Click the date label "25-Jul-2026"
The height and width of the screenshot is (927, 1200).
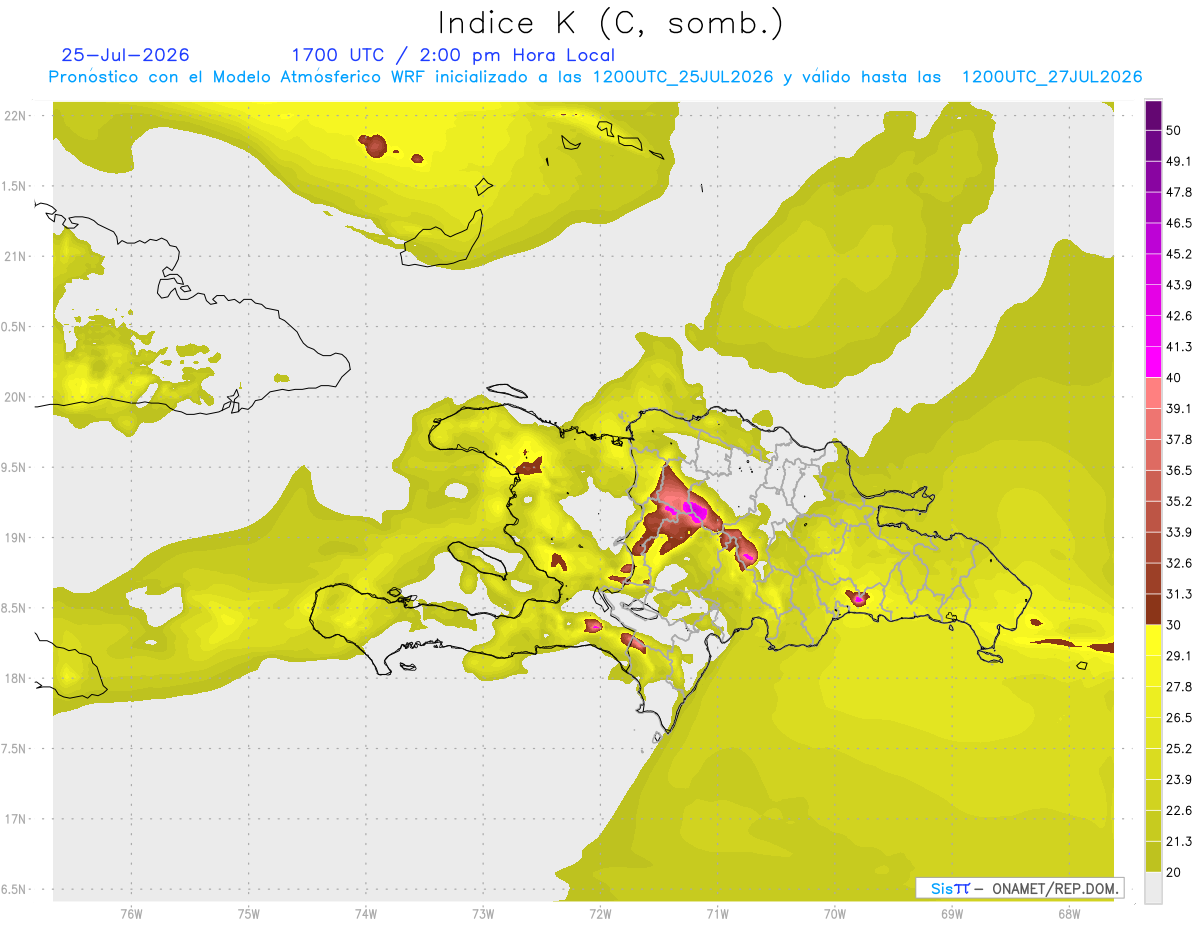click(125, 55)
